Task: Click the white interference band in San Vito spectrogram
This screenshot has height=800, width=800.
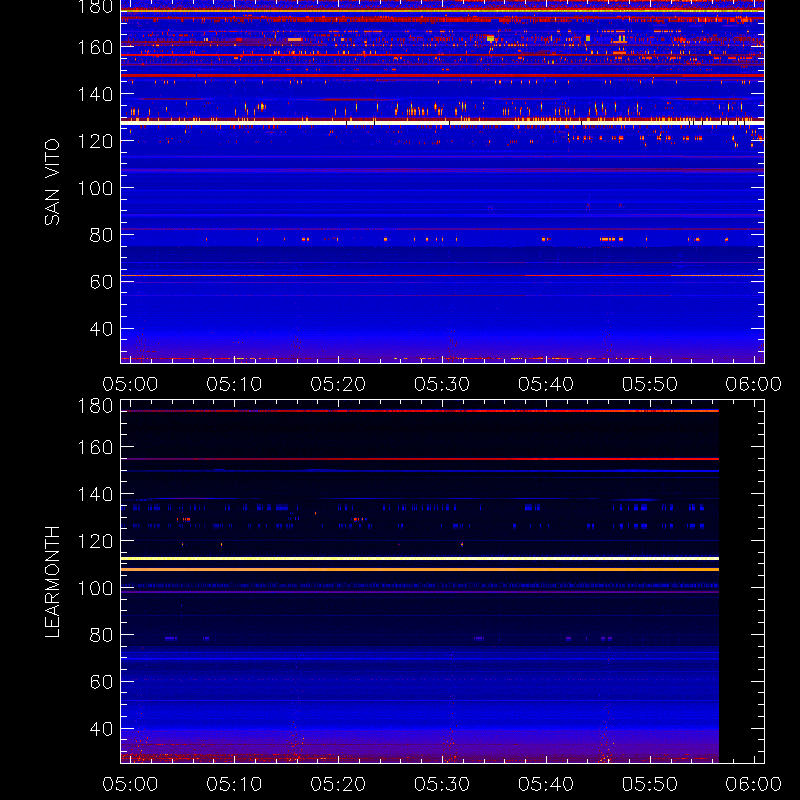Action: [x=442, y=123]
